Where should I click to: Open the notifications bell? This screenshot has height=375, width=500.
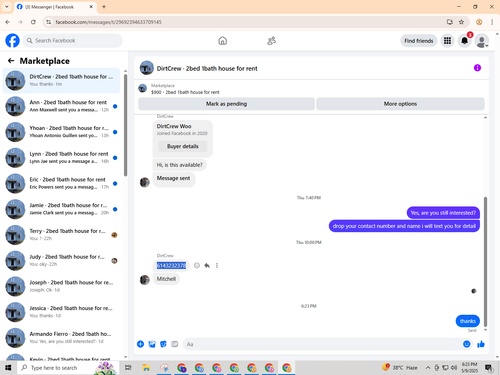point(464,41)
